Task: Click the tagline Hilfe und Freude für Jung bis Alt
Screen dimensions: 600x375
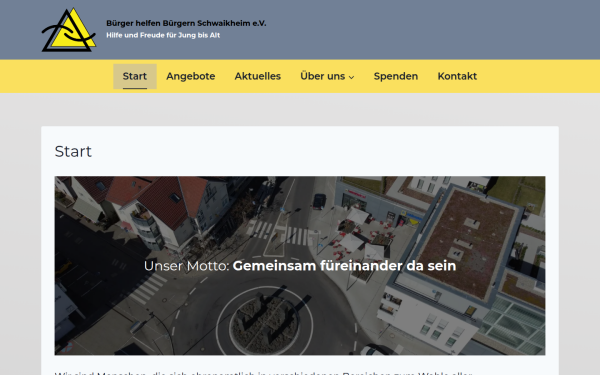Action: click(163, 35)
